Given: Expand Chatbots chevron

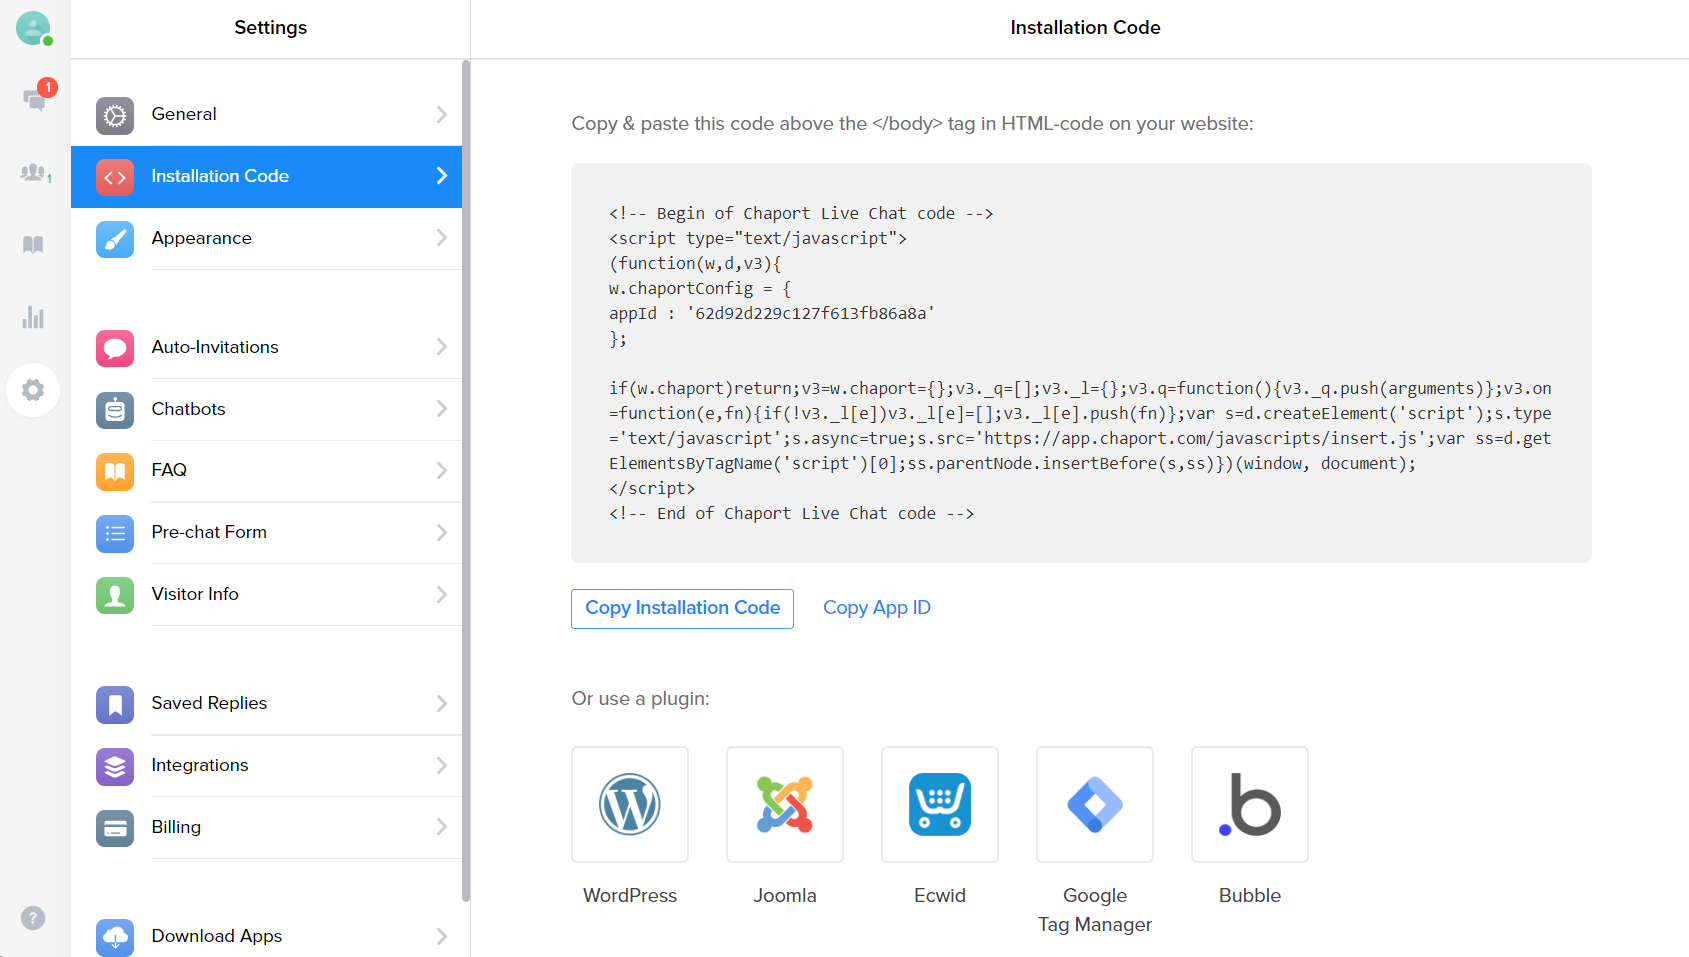Looking at the screenshot, I should pyautogui.click(x=441, y=409).
